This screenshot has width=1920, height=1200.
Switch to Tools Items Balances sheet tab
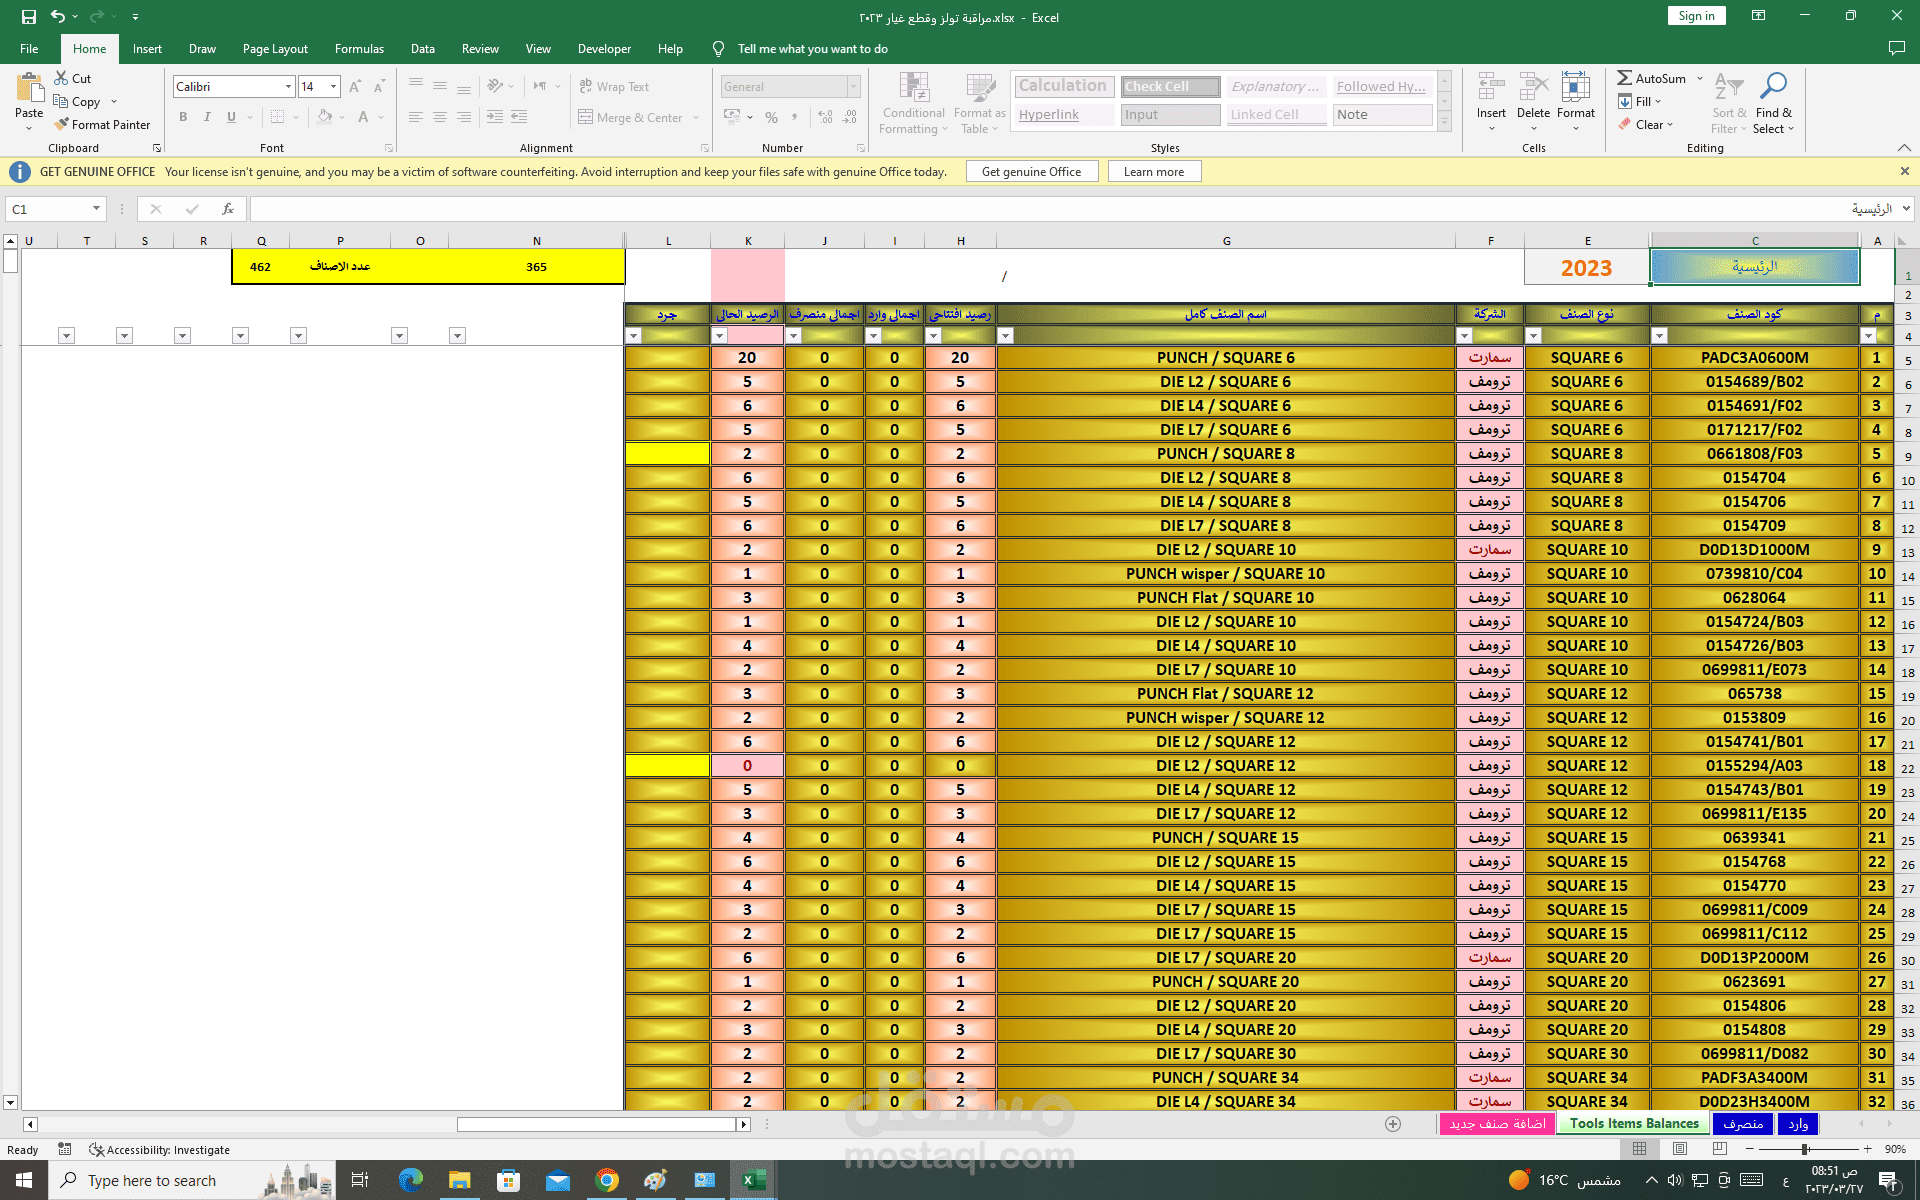pyautogui.click(x=1633, y=1124)
